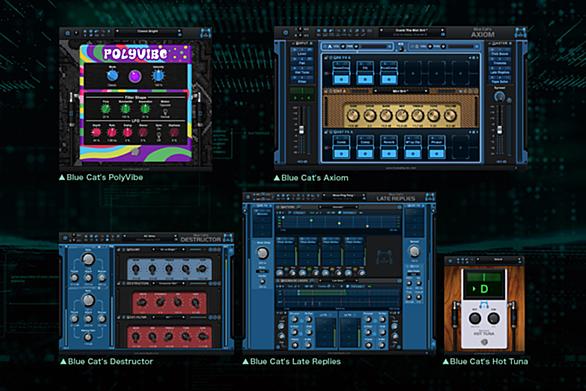Open the Classic Bright preset menu in PolyVibe
The width and height of the screenshot is (586, 391).
(x=148, y=31)
